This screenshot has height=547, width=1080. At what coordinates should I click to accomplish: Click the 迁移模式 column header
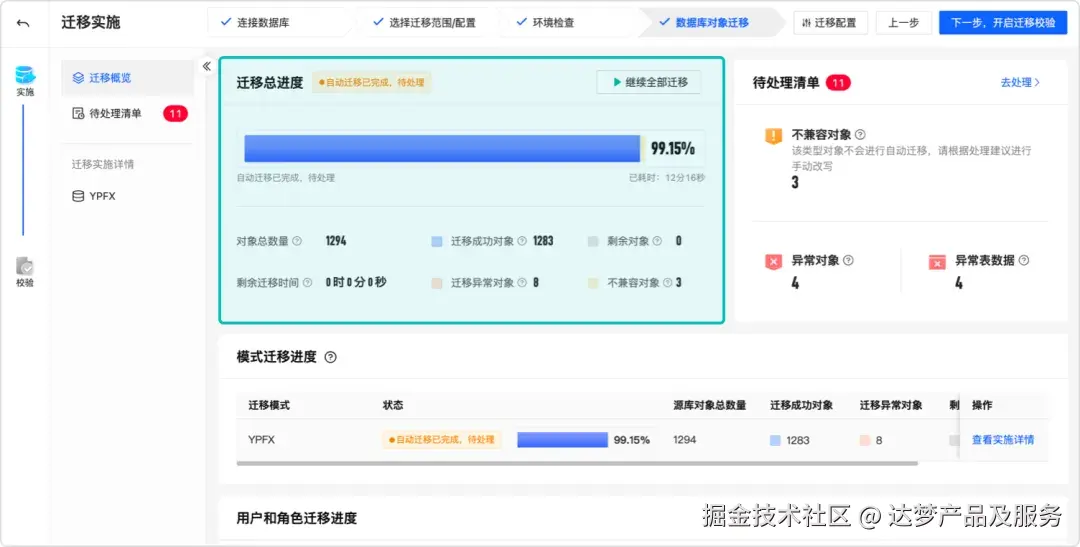click(x=269, y=405)
